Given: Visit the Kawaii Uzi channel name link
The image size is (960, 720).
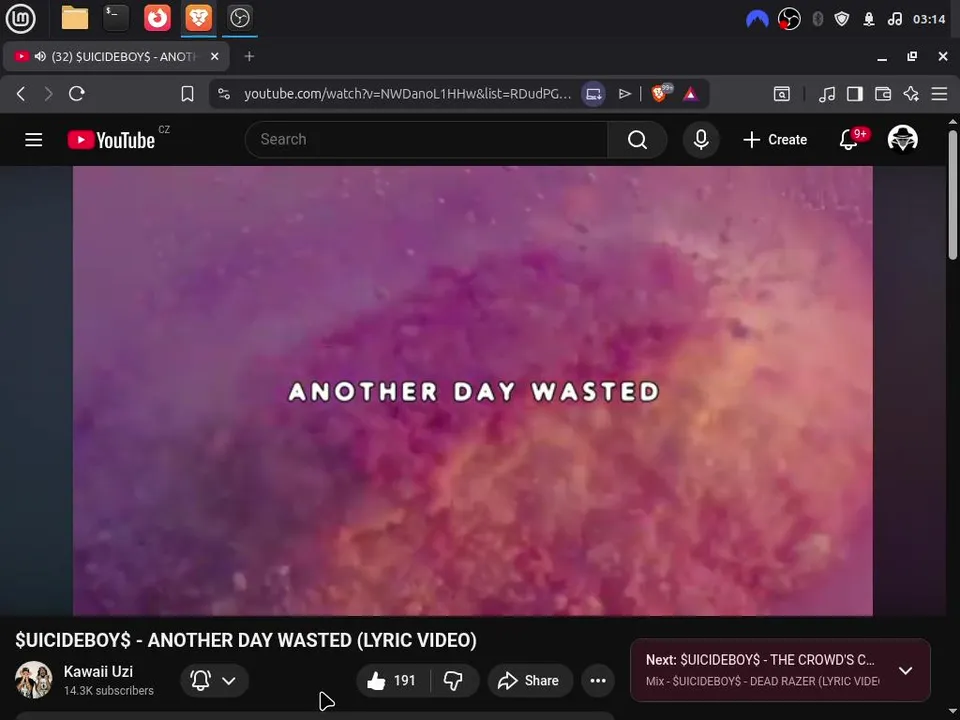Looking at the screenshot, I should click(x=98, y=672).
